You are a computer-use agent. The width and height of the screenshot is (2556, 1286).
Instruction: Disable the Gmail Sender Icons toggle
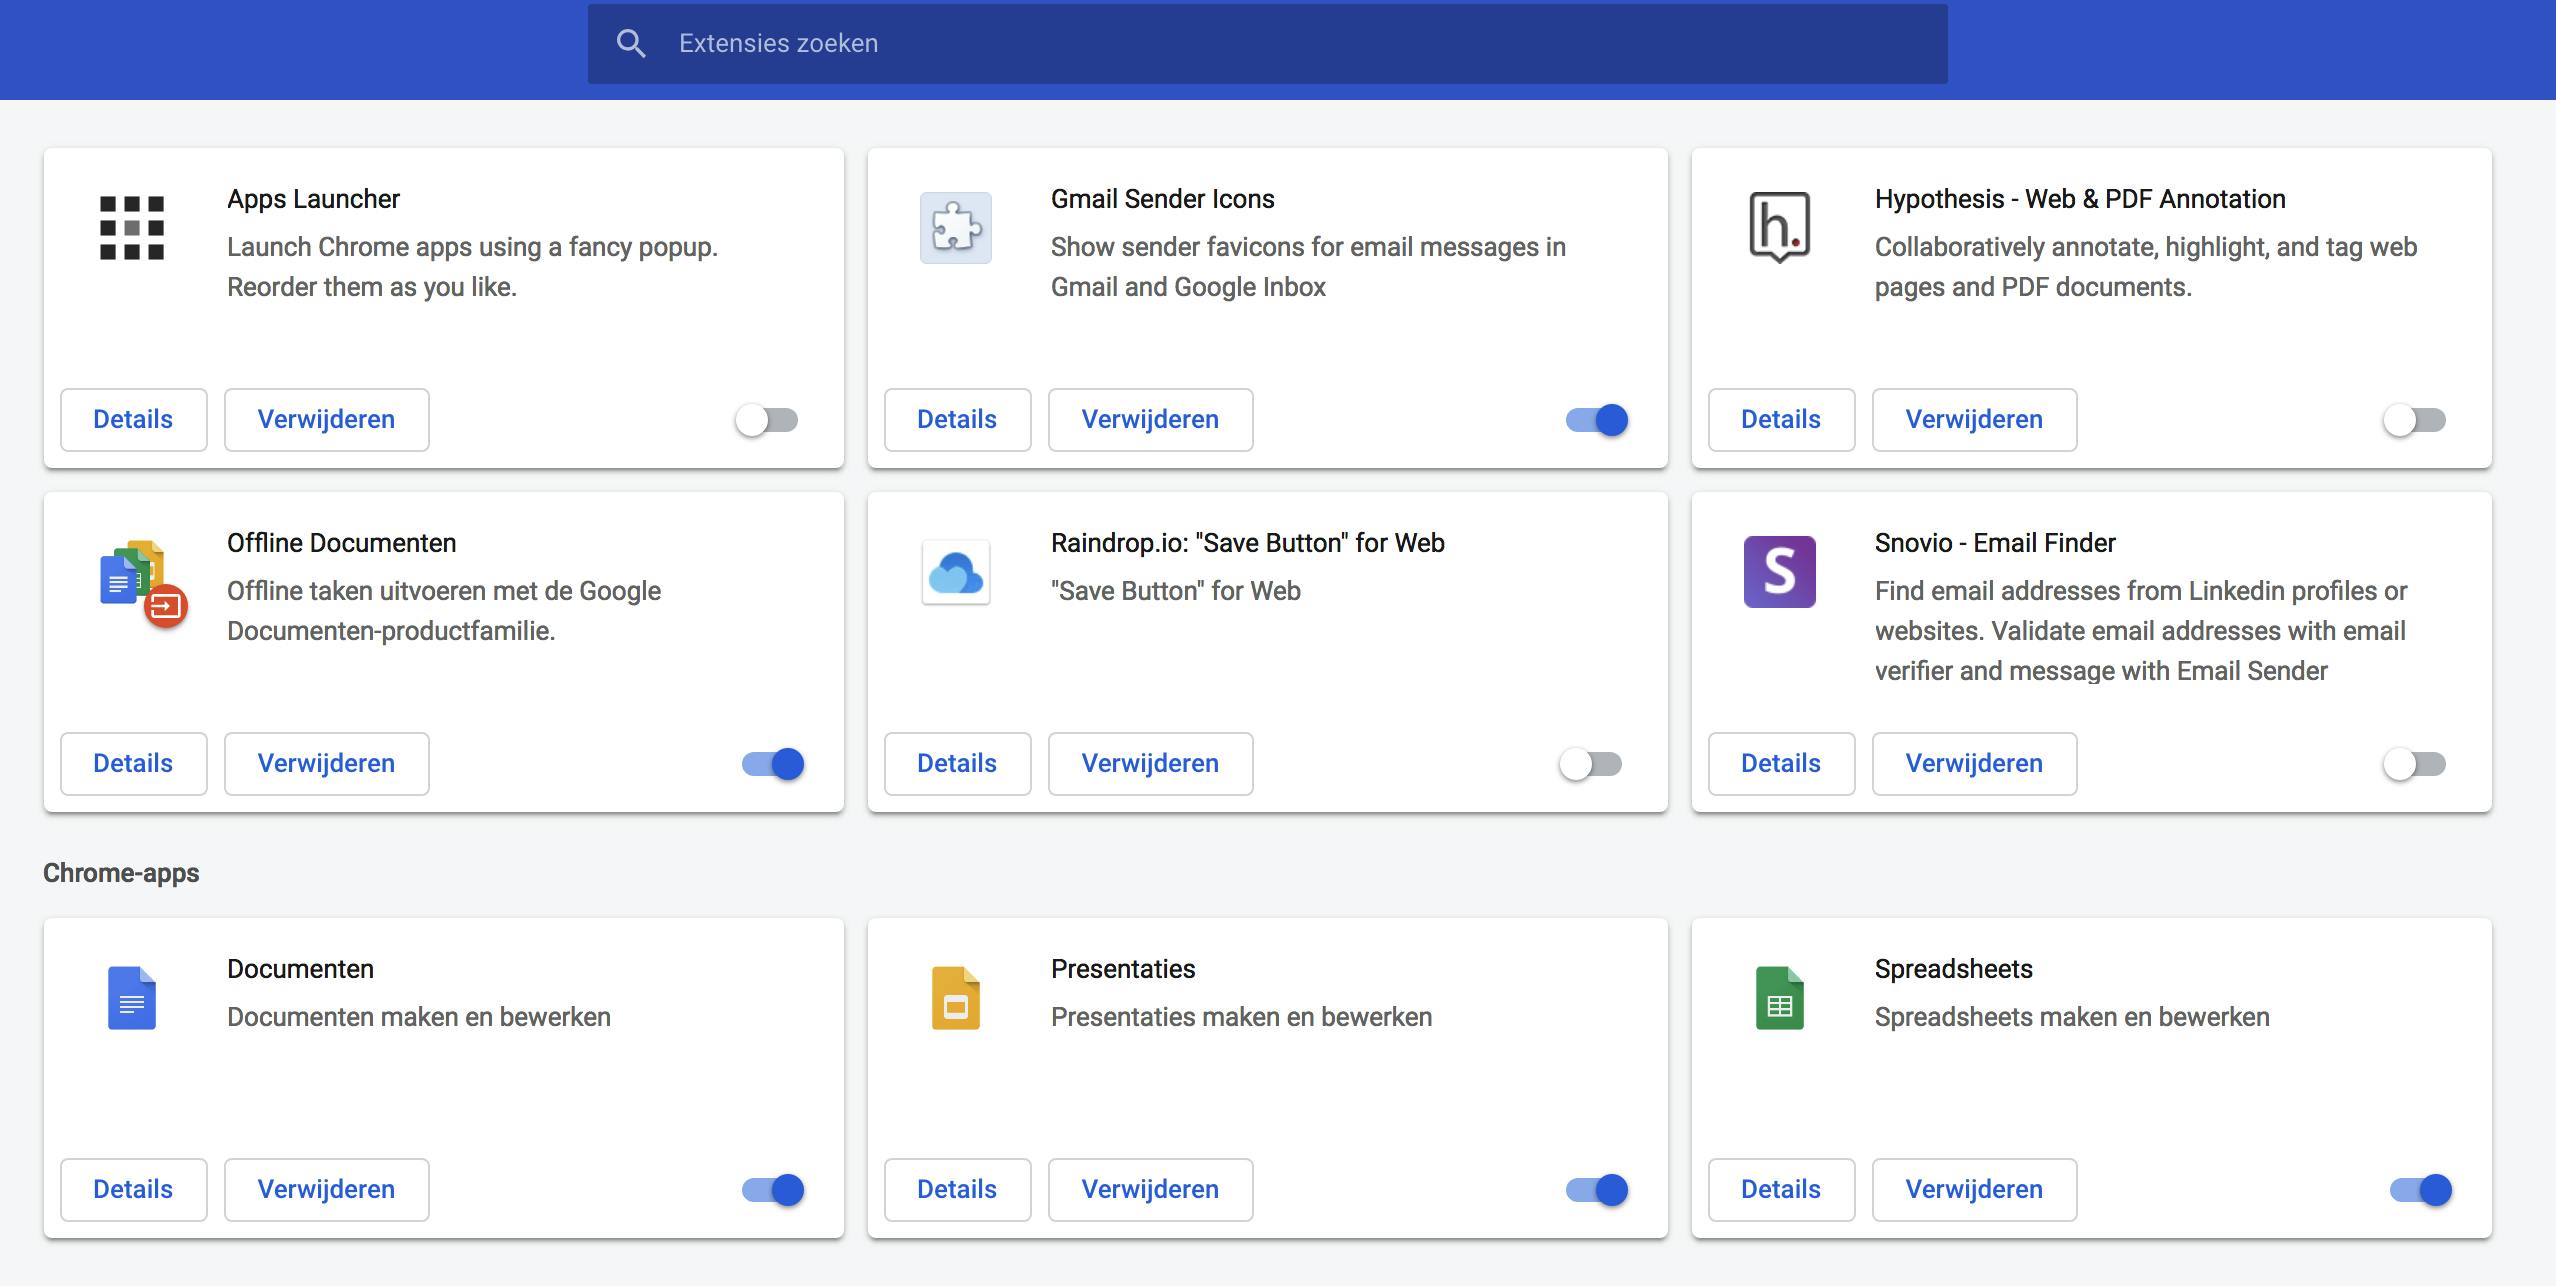click(1597, 420)
